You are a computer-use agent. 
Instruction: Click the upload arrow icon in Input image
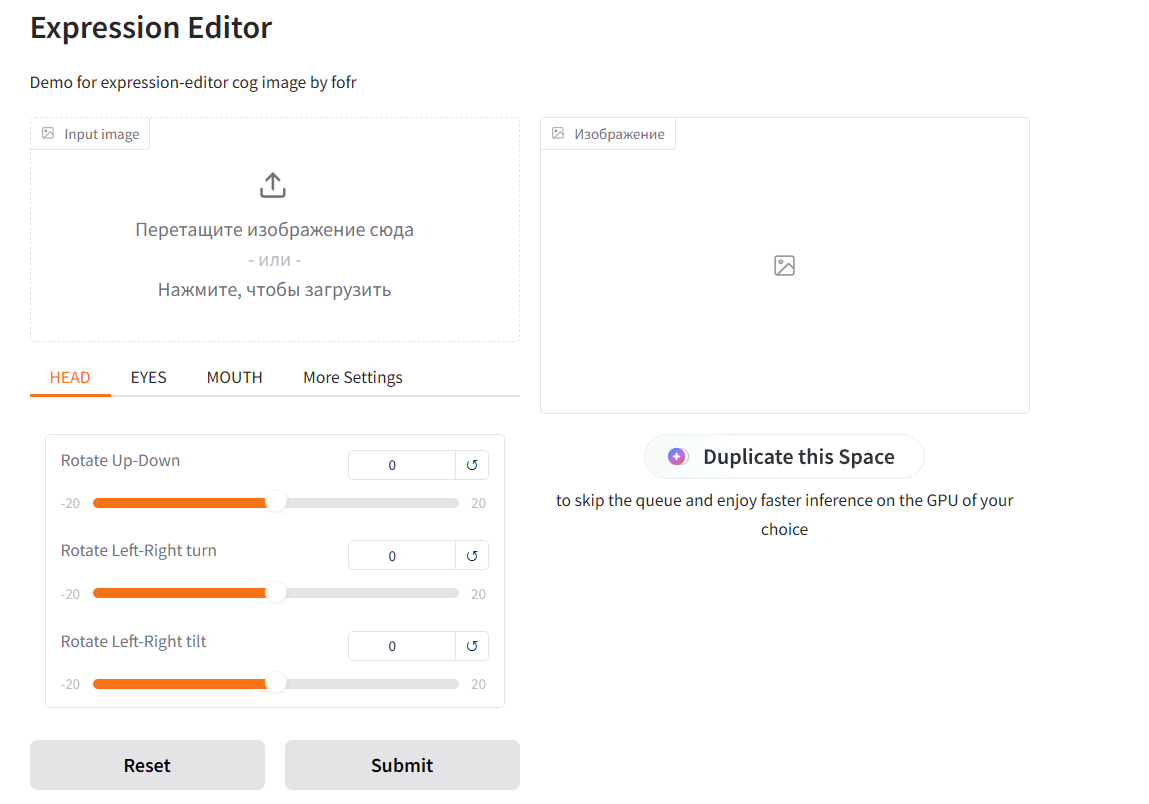pyautogui.click(x=273, y=185)
